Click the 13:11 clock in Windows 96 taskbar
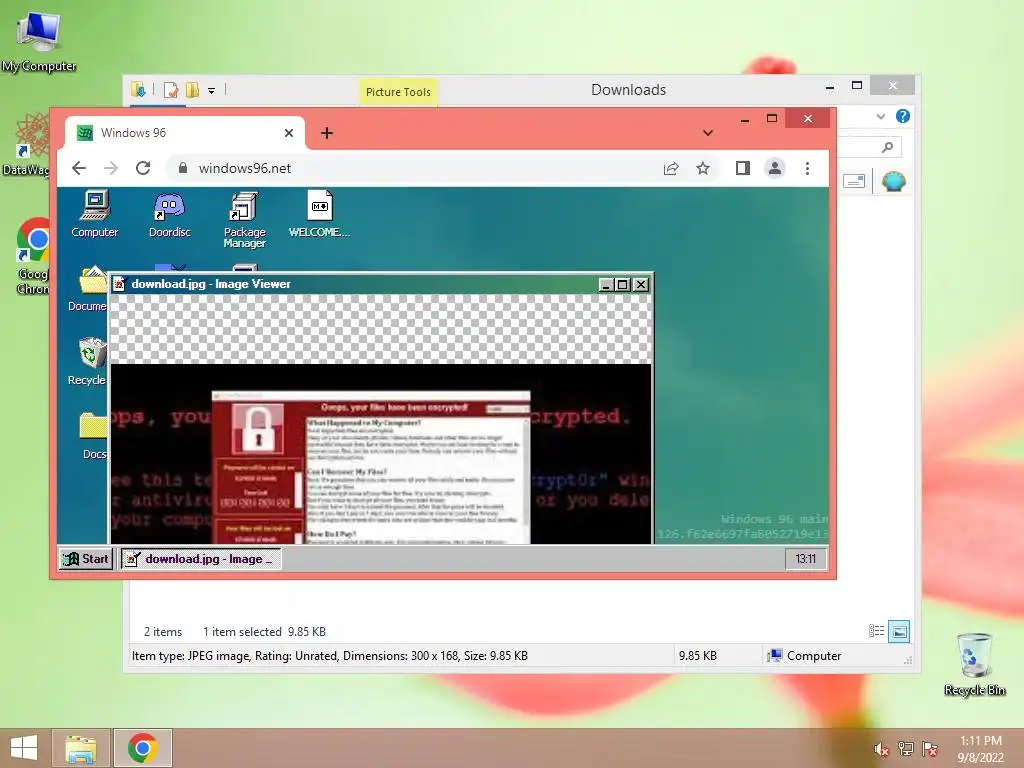1024x768 pixels. tap(805, 559)
